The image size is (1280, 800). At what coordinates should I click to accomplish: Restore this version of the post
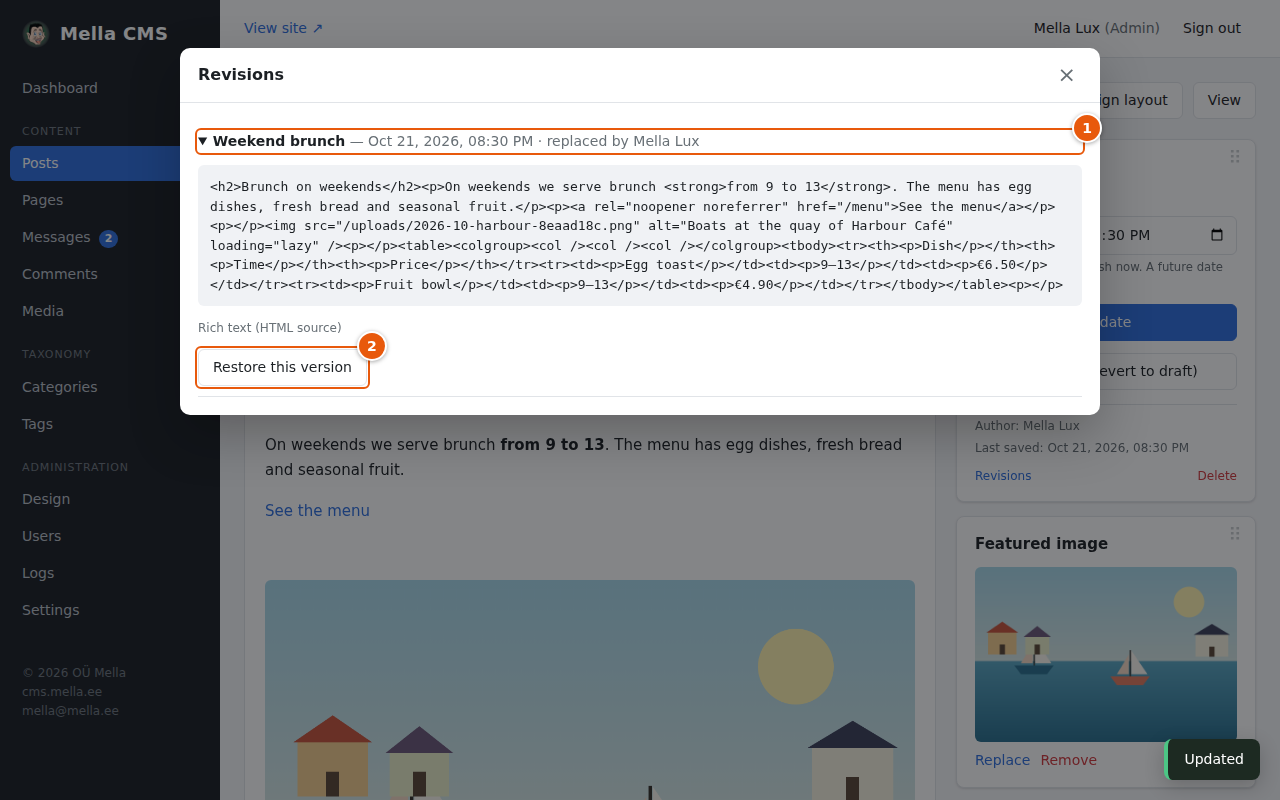pyautogui.click(x=282, y=367)
